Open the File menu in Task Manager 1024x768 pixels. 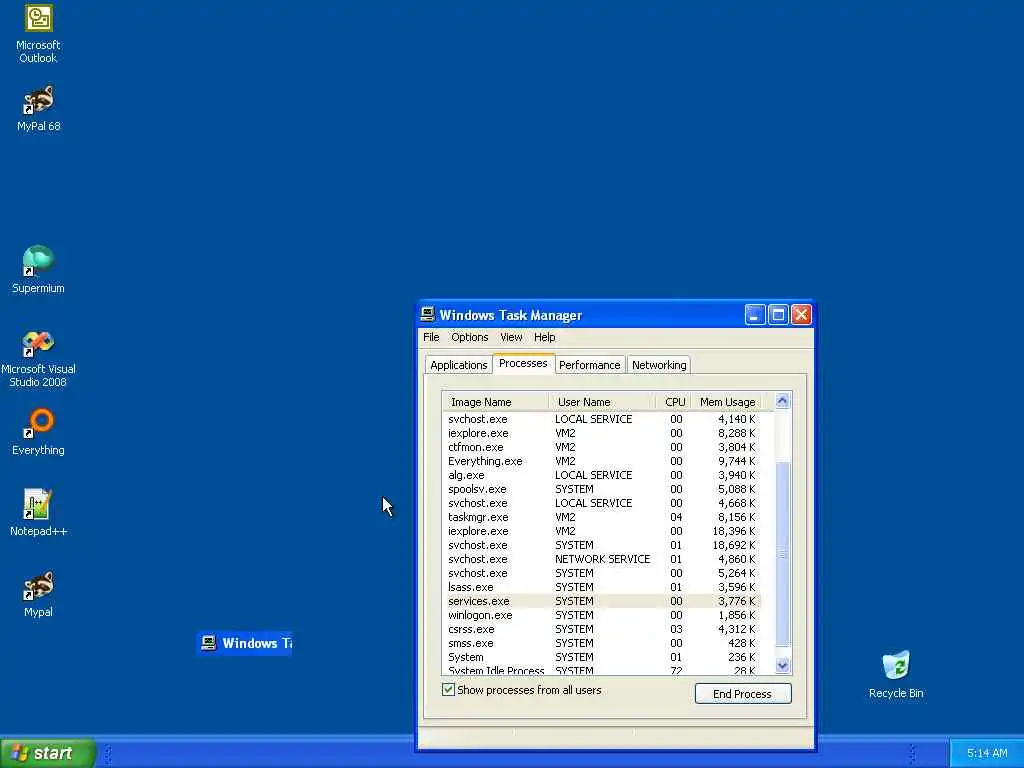coord(431,337)
